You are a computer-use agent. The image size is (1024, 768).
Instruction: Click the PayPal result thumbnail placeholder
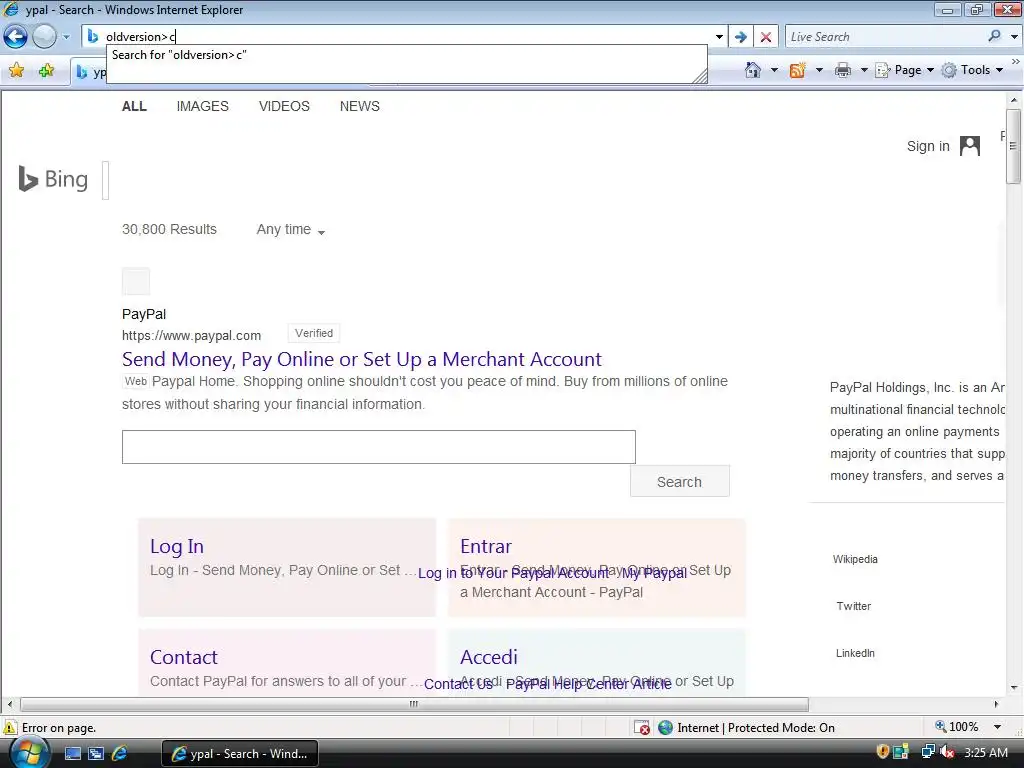[136, 281]
